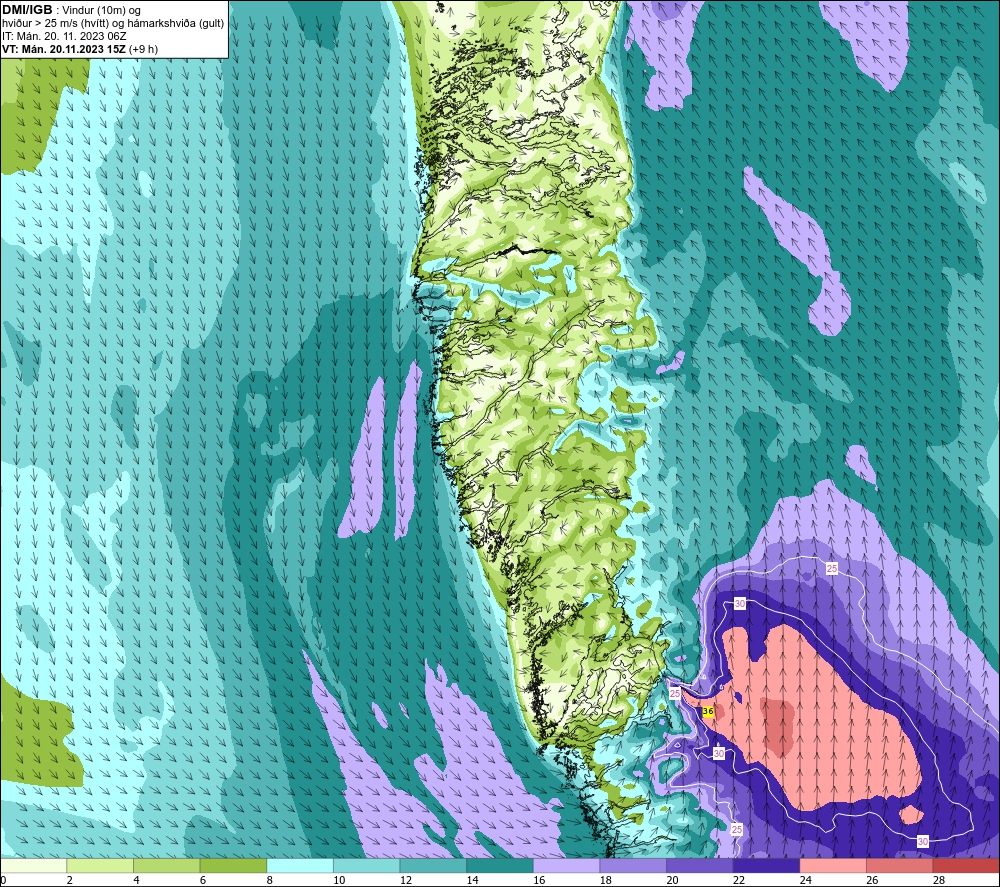Pick the pale cyan 8–10 m/s legend swatch
Viewport: 1000px width, 887px height.
pos(300,865)
